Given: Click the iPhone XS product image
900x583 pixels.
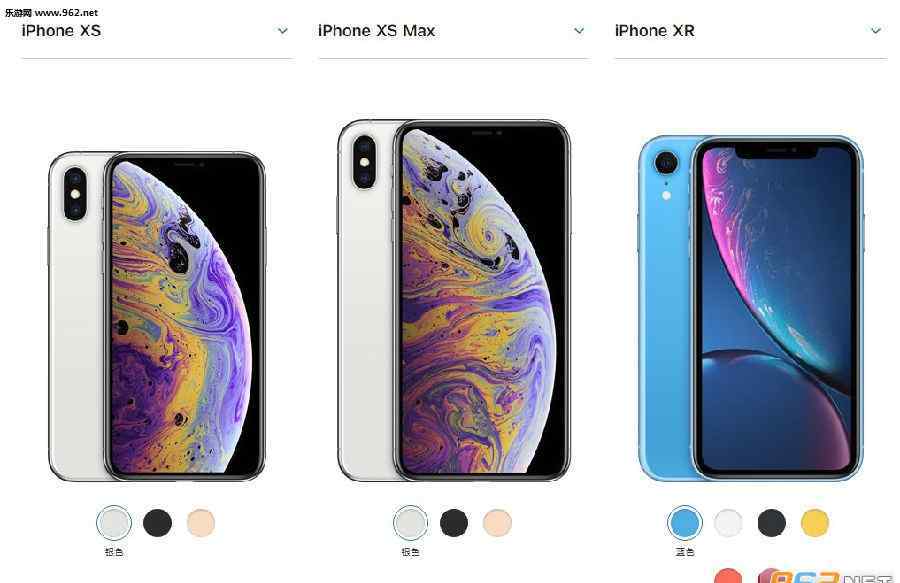Looking at the screenshot, I should pyautogui.click(x=157, y=316).
